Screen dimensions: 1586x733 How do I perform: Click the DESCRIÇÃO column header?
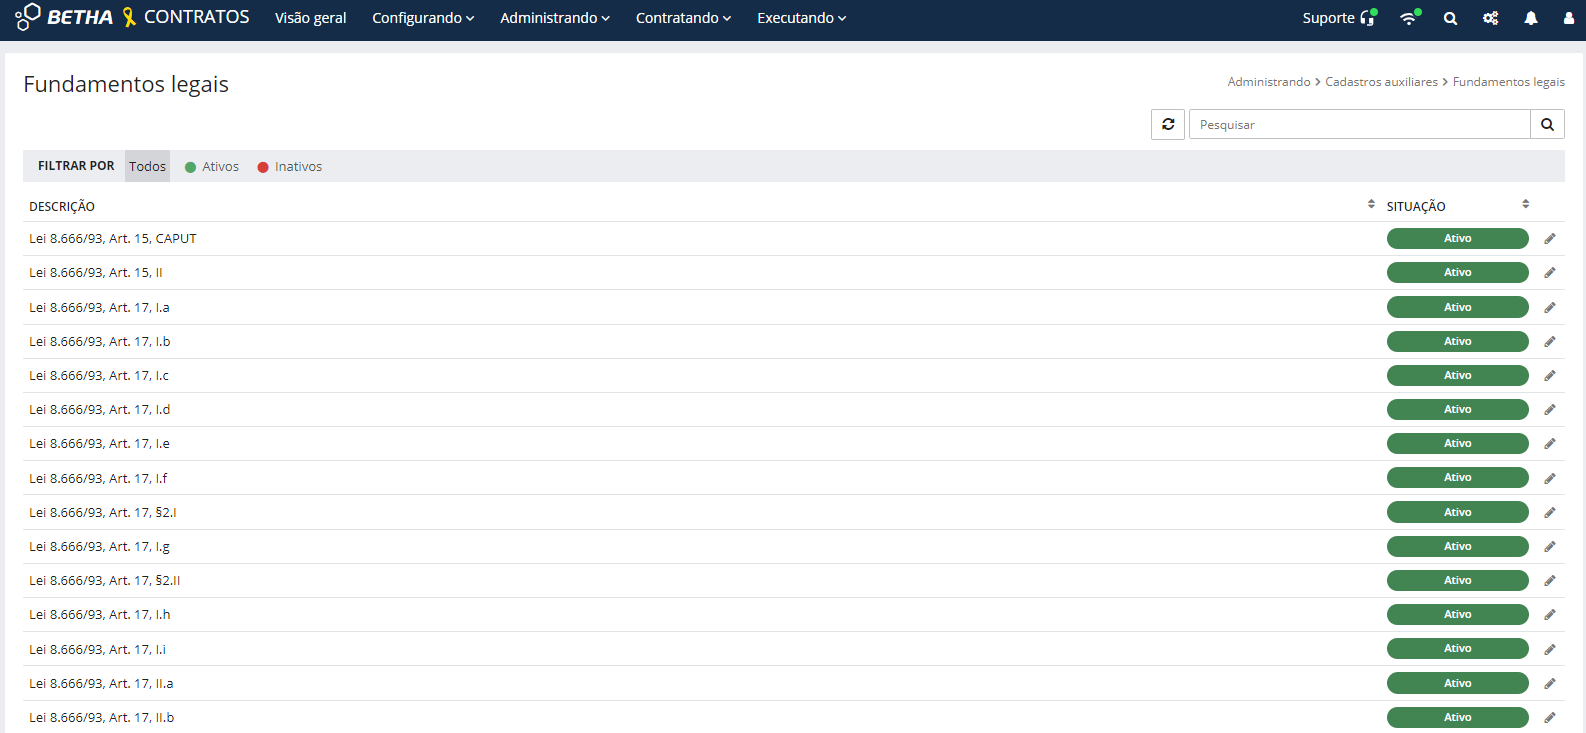pyautogui.click(x=62, y=206)
